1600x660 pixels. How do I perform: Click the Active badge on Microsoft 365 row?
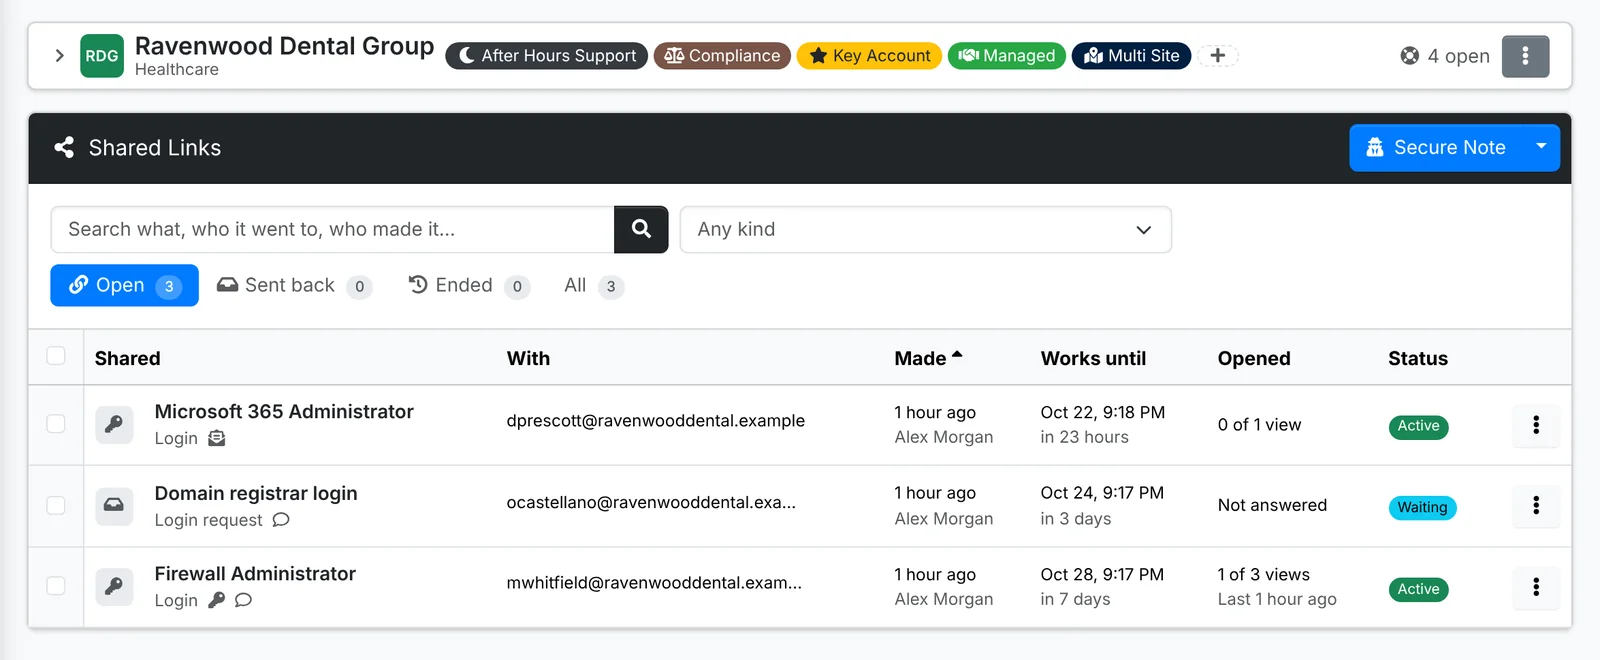click(x=1418, y=426)
